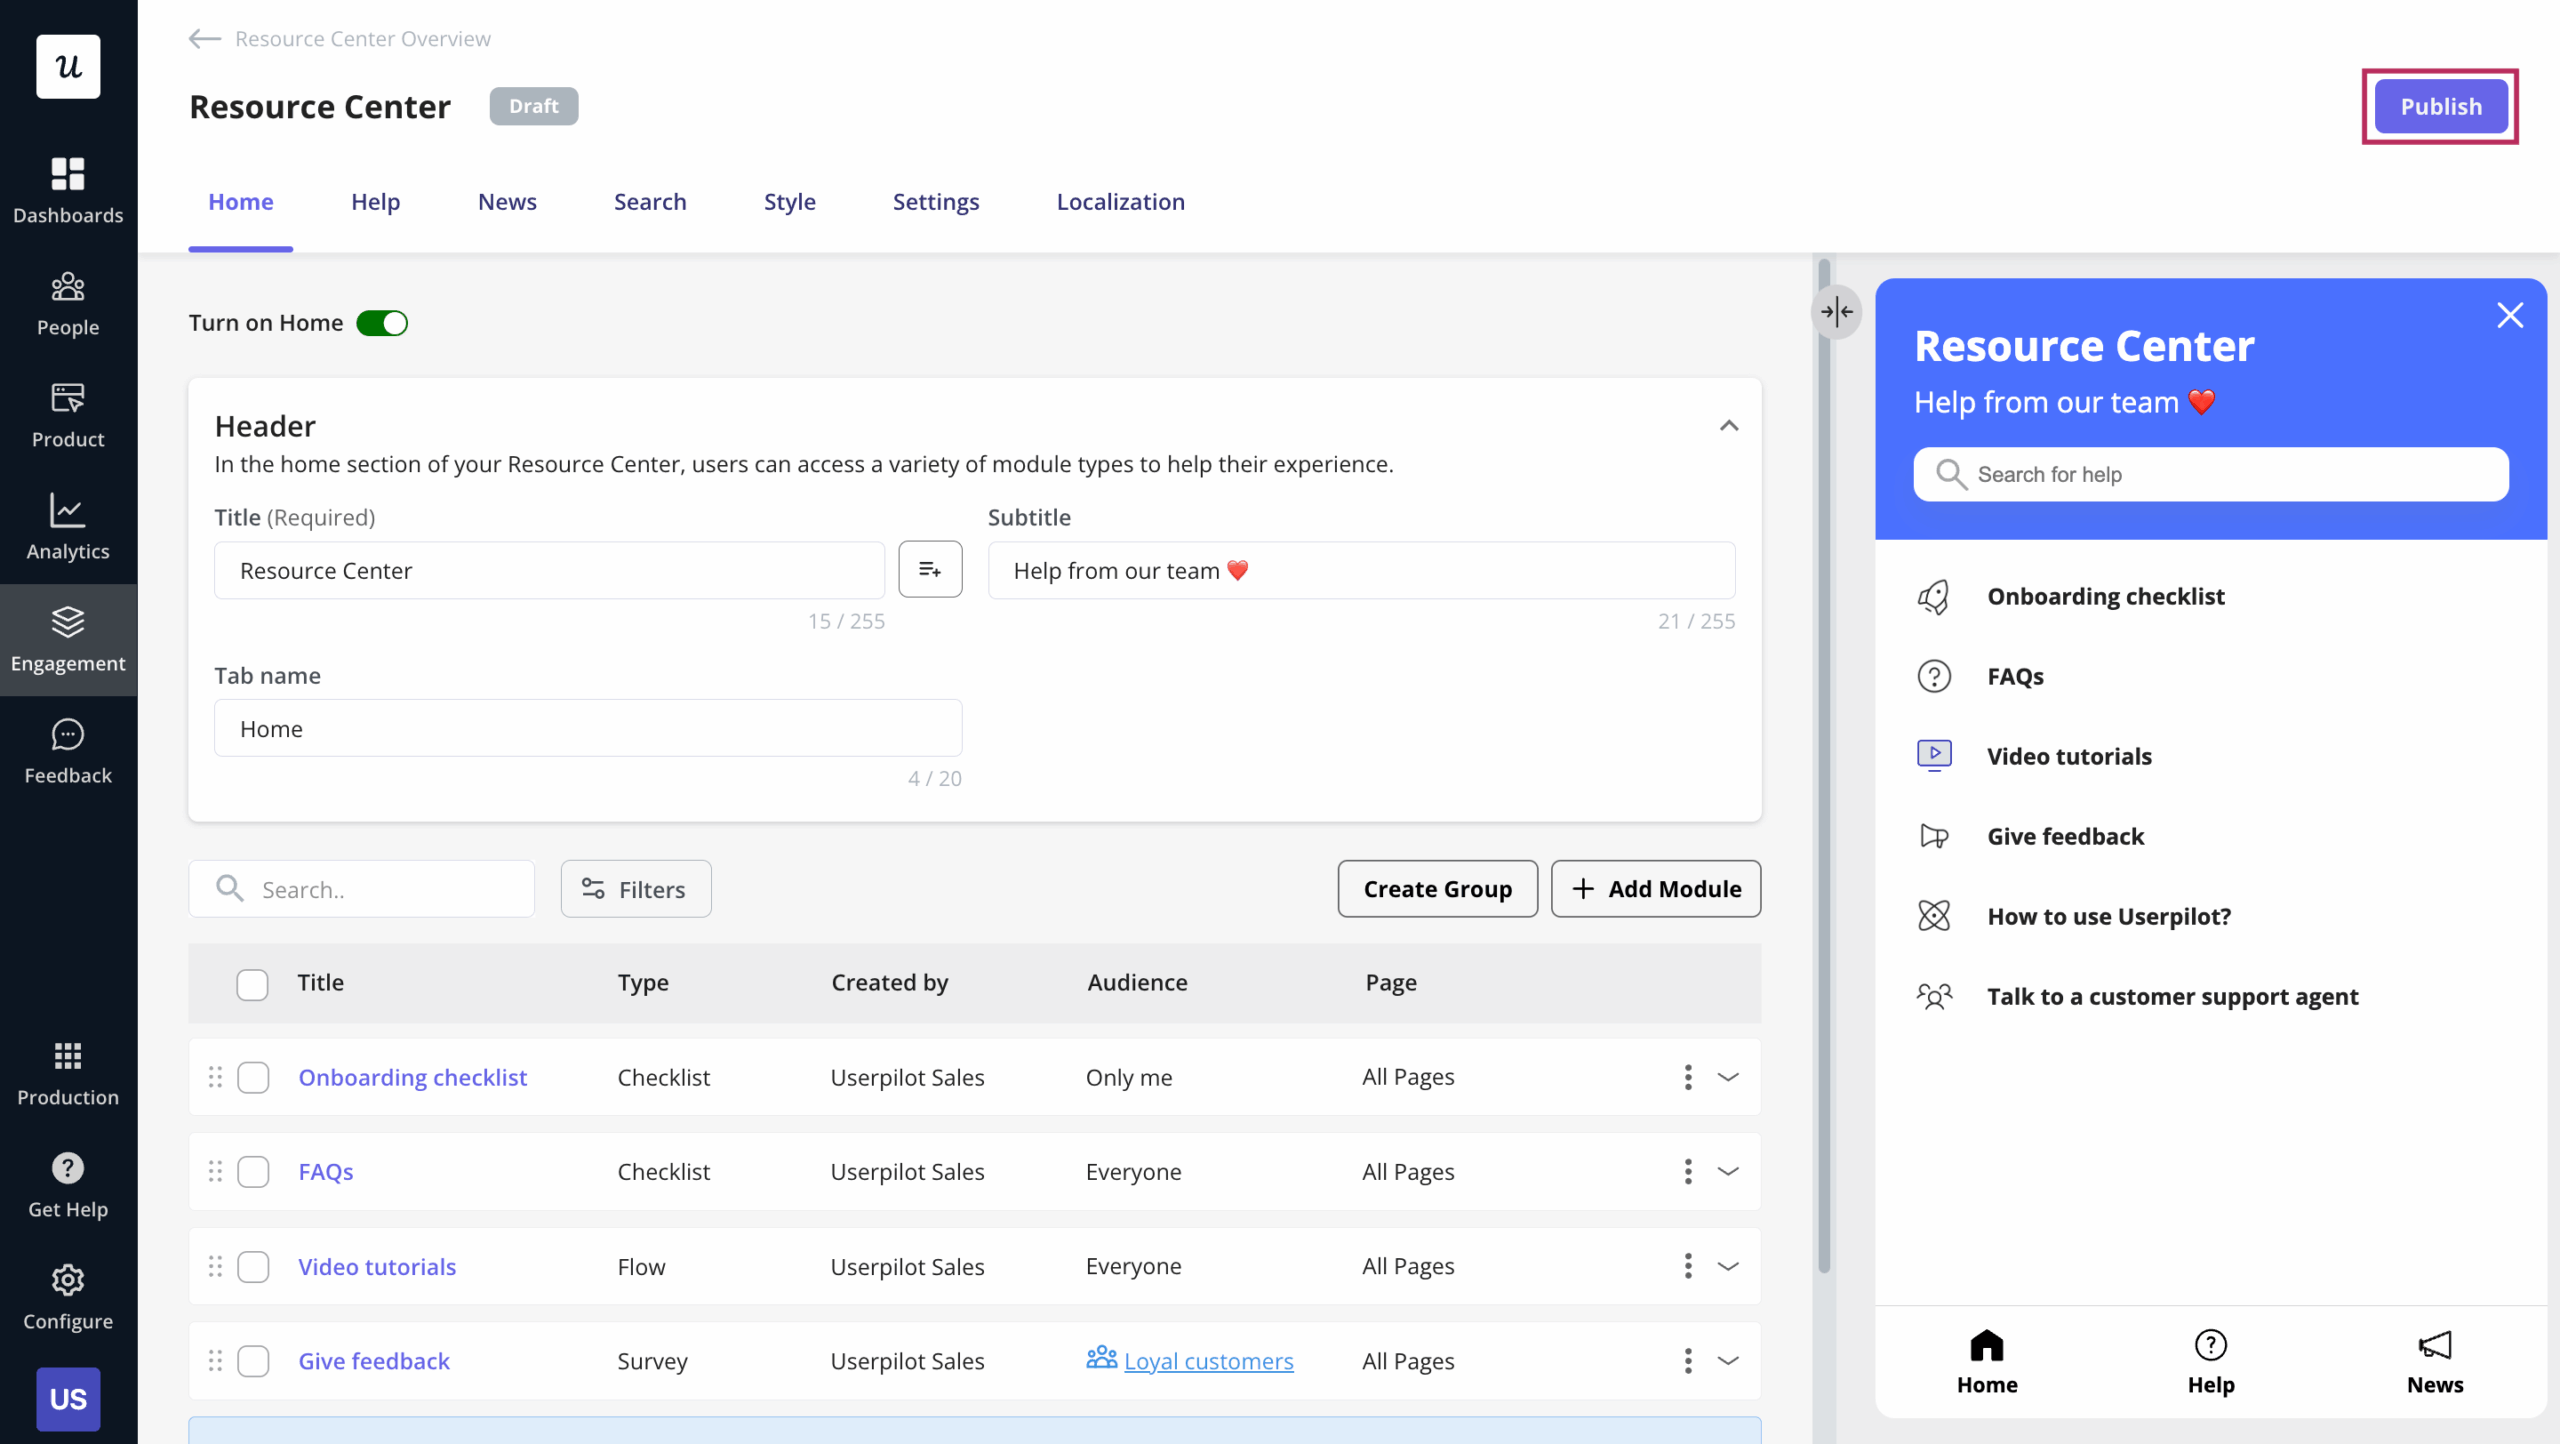Turn off the Turn on Home toggle
The image size is (2560, 1444).
pyautogui.click(x=382, y=322)
